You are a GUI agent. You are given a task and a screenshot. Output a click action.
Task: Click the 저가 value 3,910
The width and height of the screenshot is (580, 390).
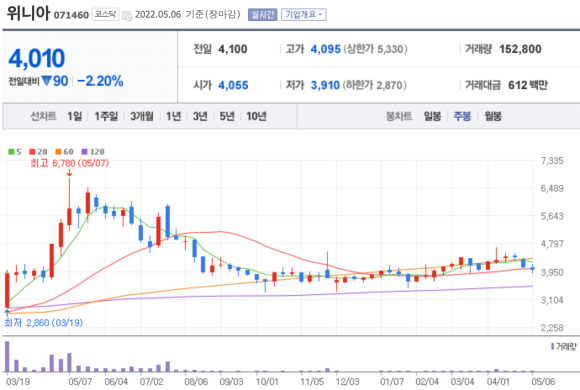point(325,85)
